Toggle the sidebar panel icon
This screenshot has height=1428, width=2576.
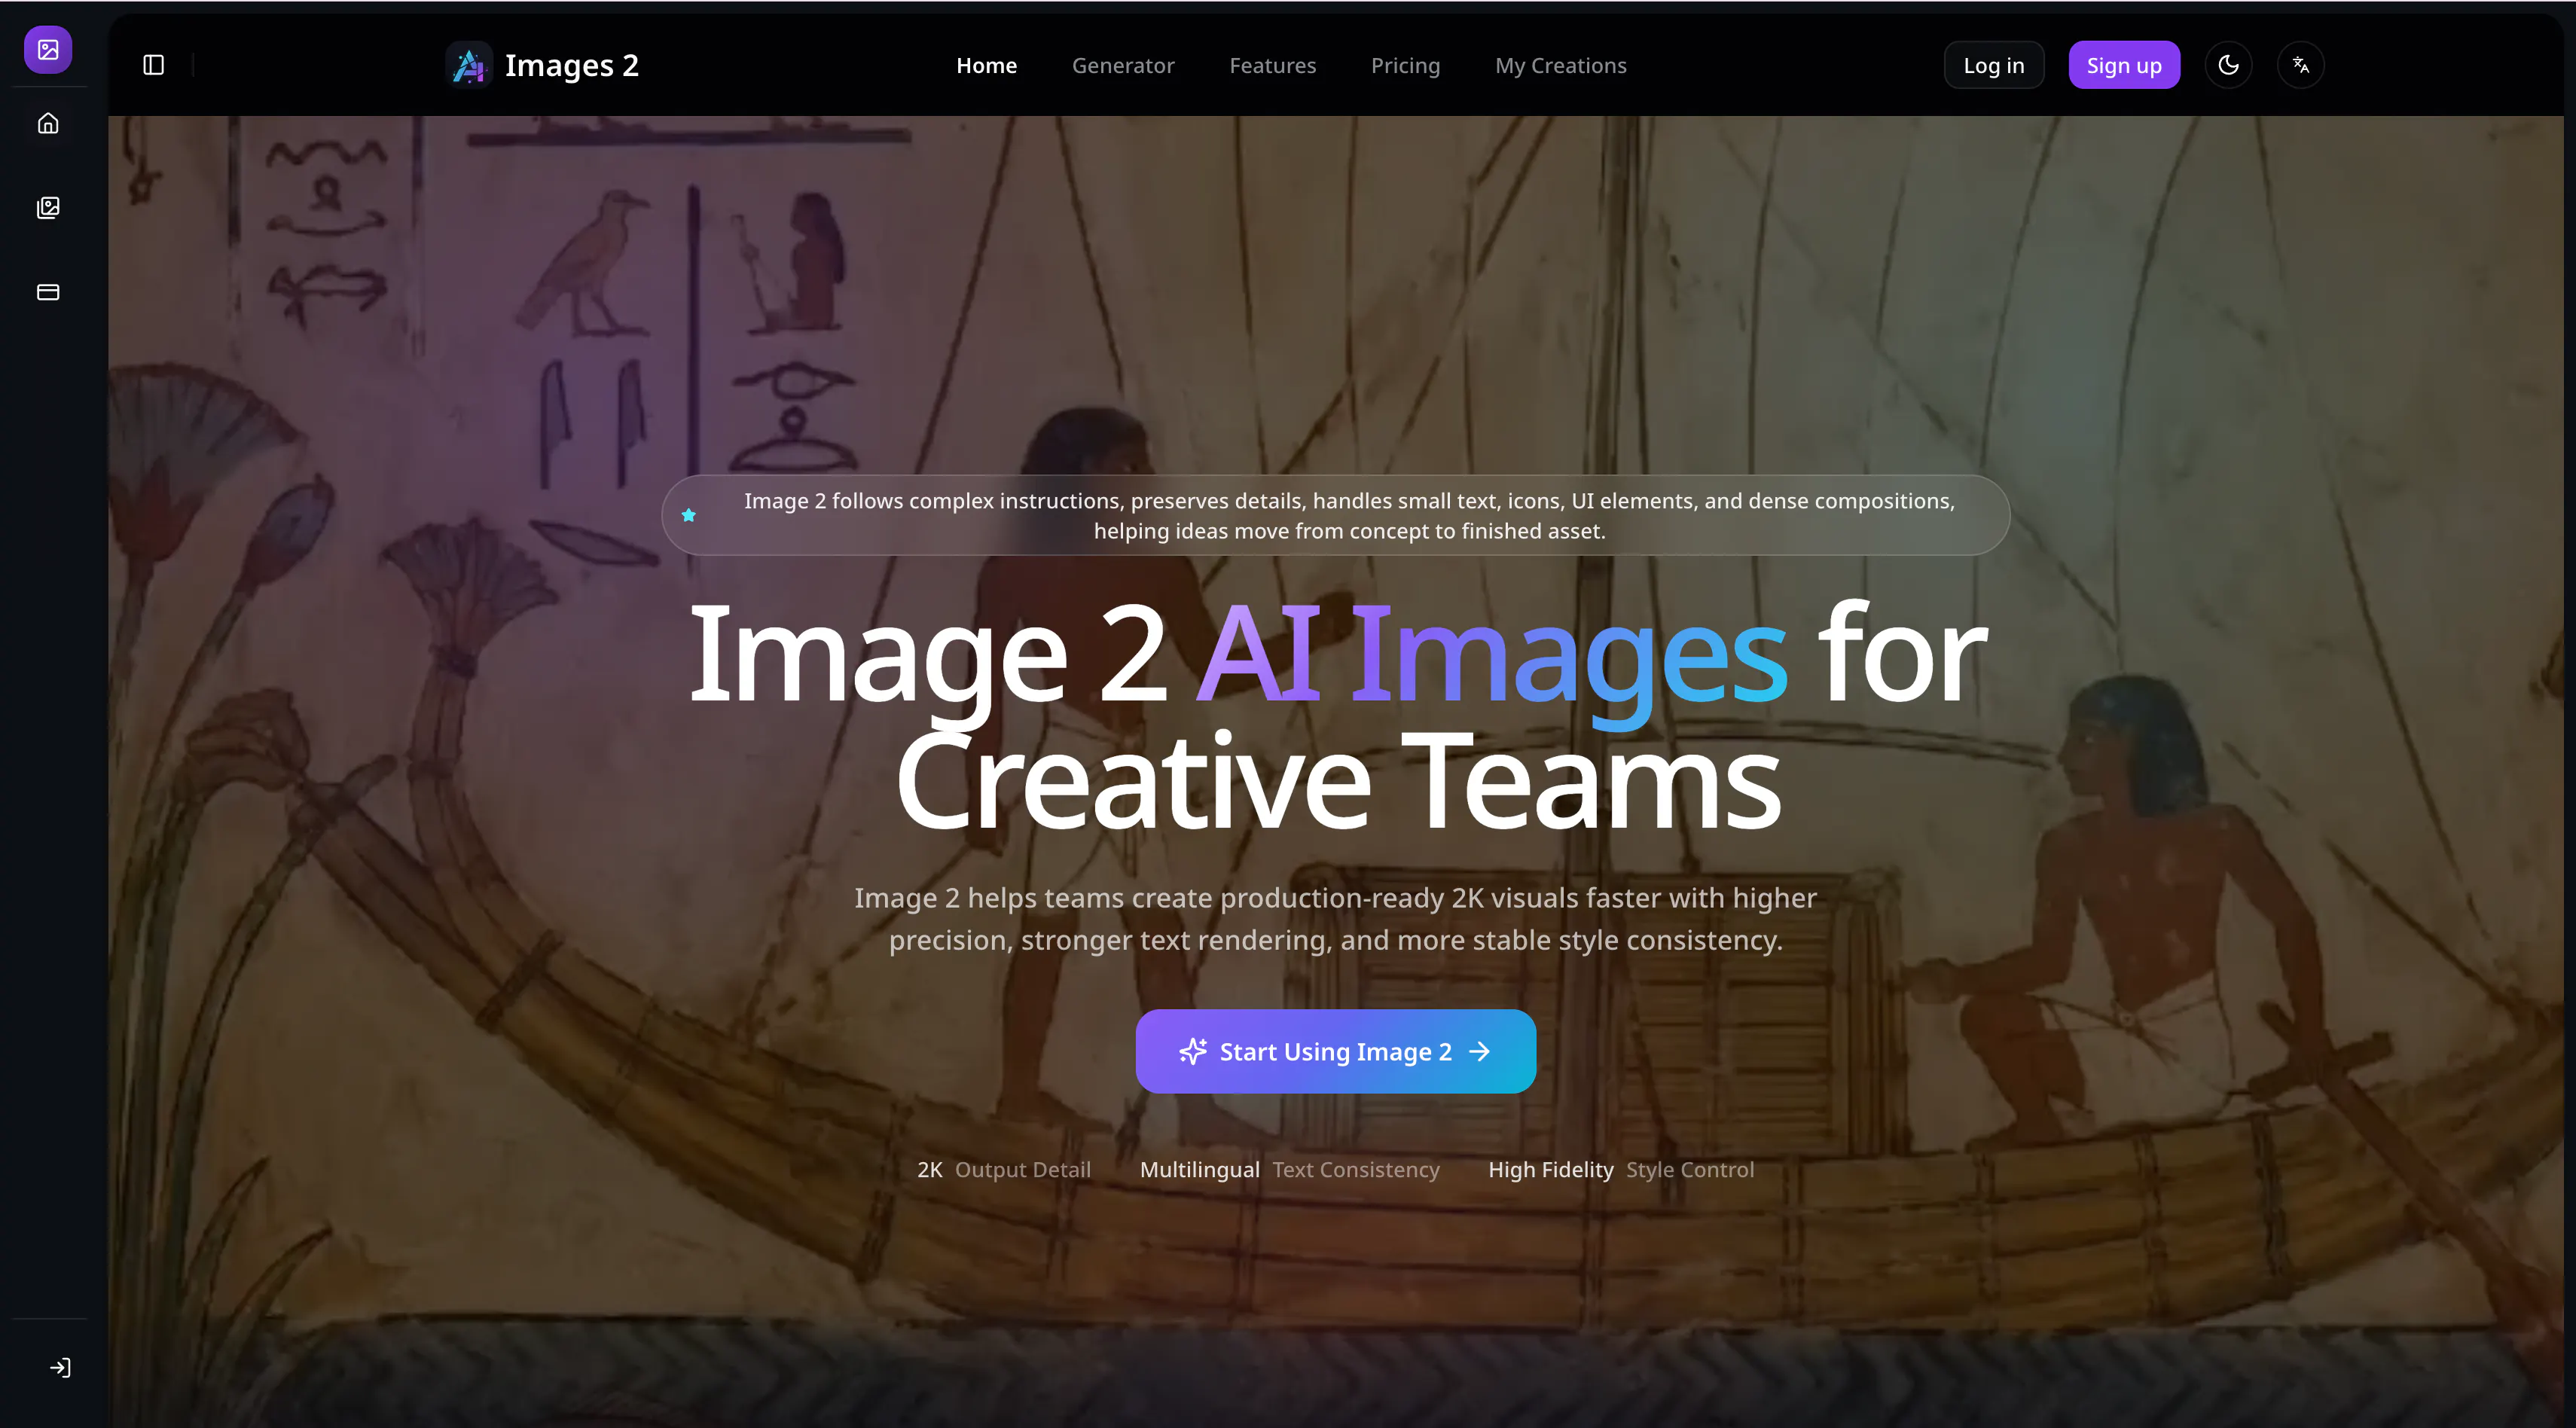[153, 65]
